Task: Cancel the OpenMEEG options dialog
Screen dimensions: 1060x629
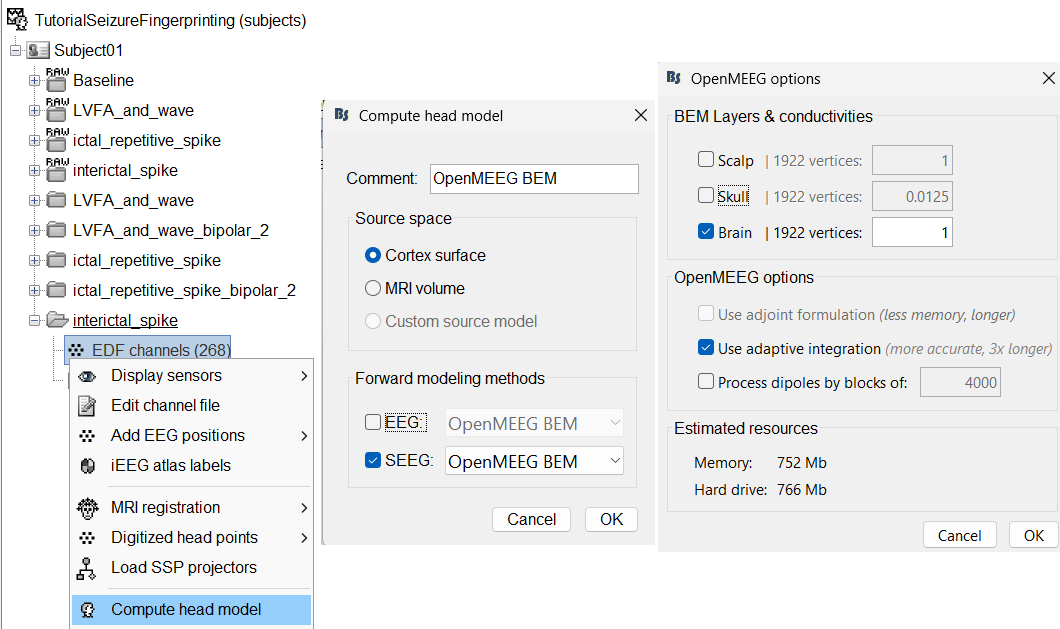Action: [959, 535]
